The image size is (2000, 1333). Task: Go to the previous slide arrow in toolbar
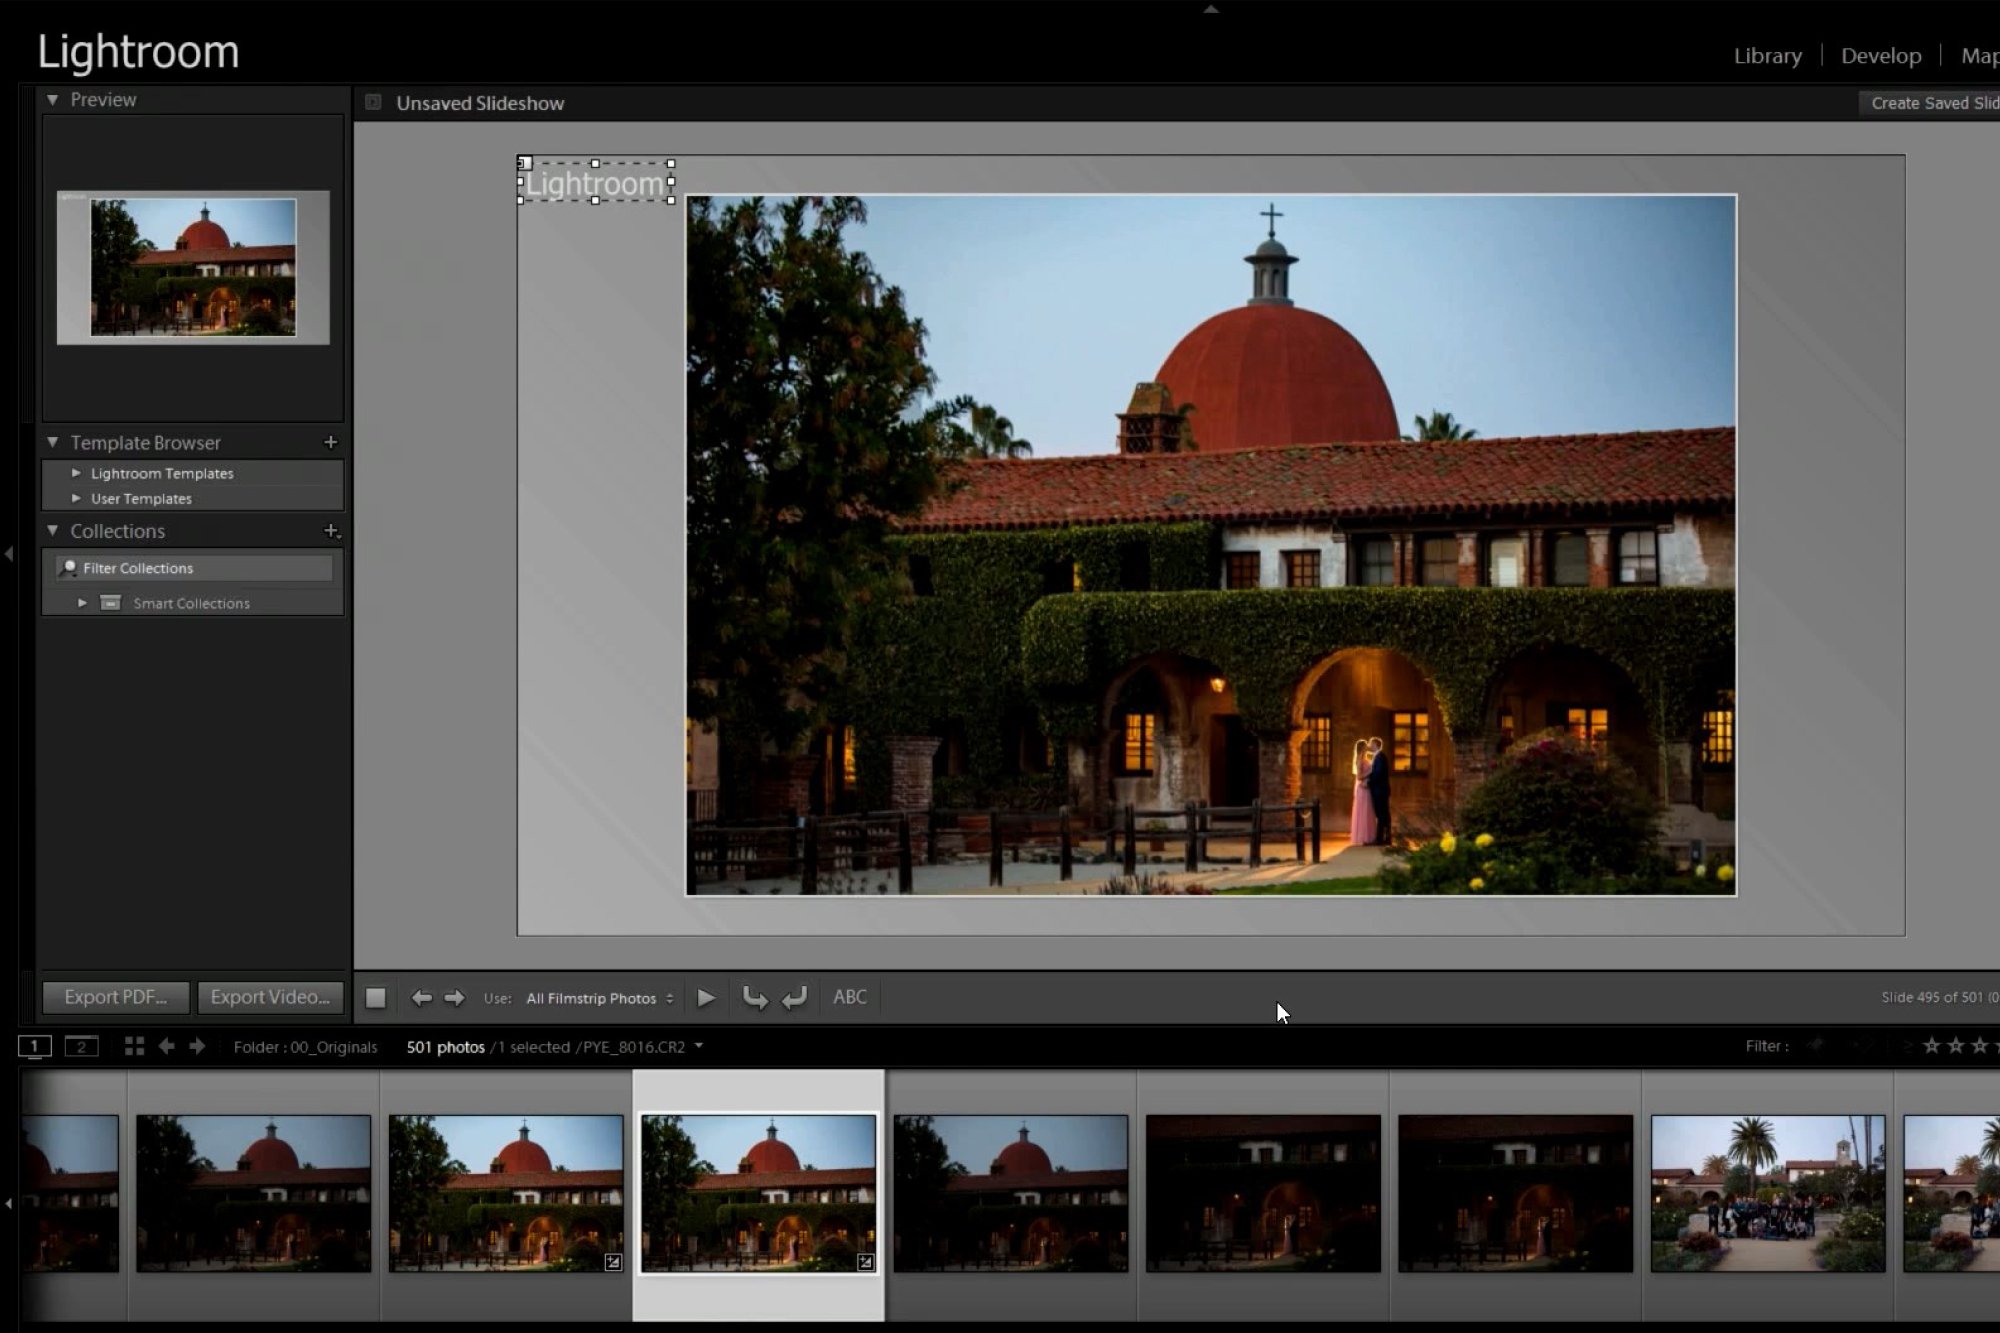421,997
